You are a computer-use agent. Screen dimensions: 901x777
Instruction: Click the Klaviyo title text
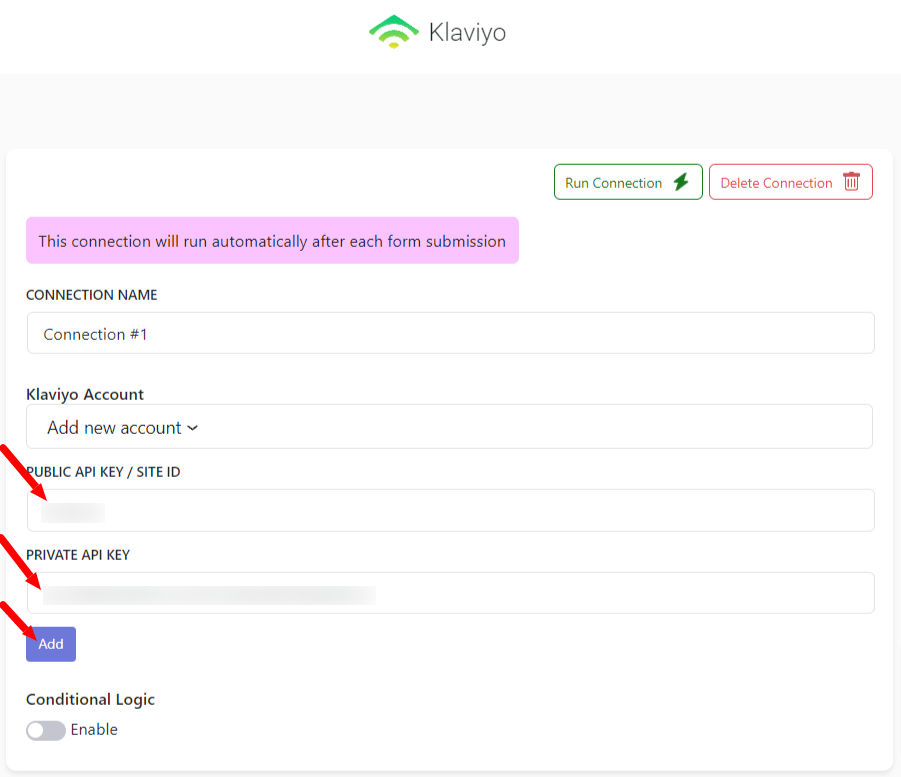467,33
